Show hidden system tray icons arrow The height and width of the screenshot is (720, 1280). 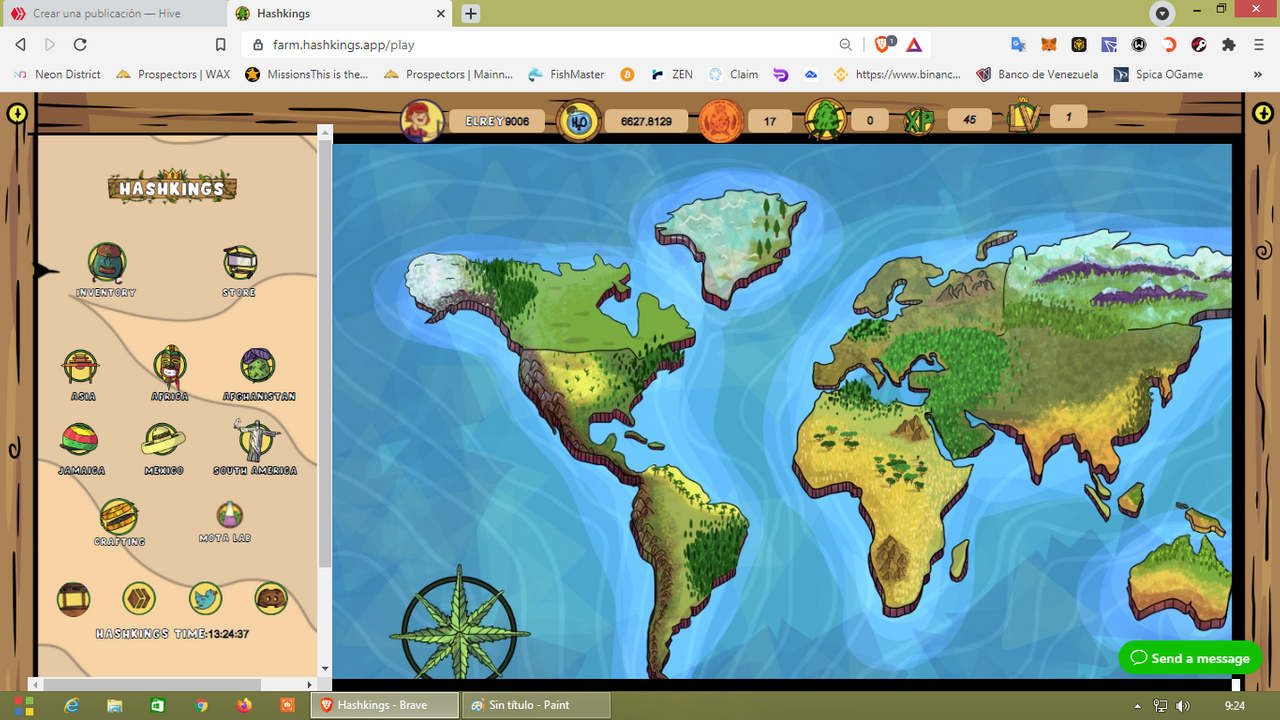[1138, 706]
